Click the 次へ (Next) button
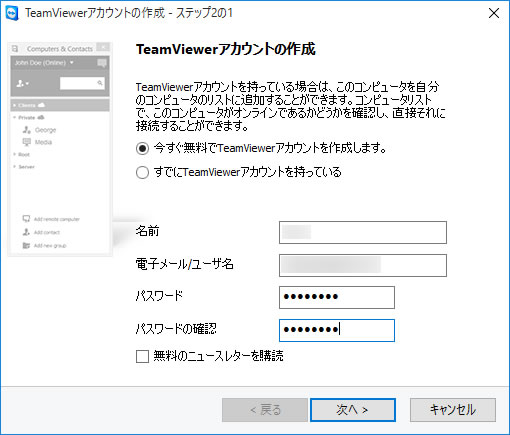This screenshot has height=435, width=510. (x=353, y=410)
